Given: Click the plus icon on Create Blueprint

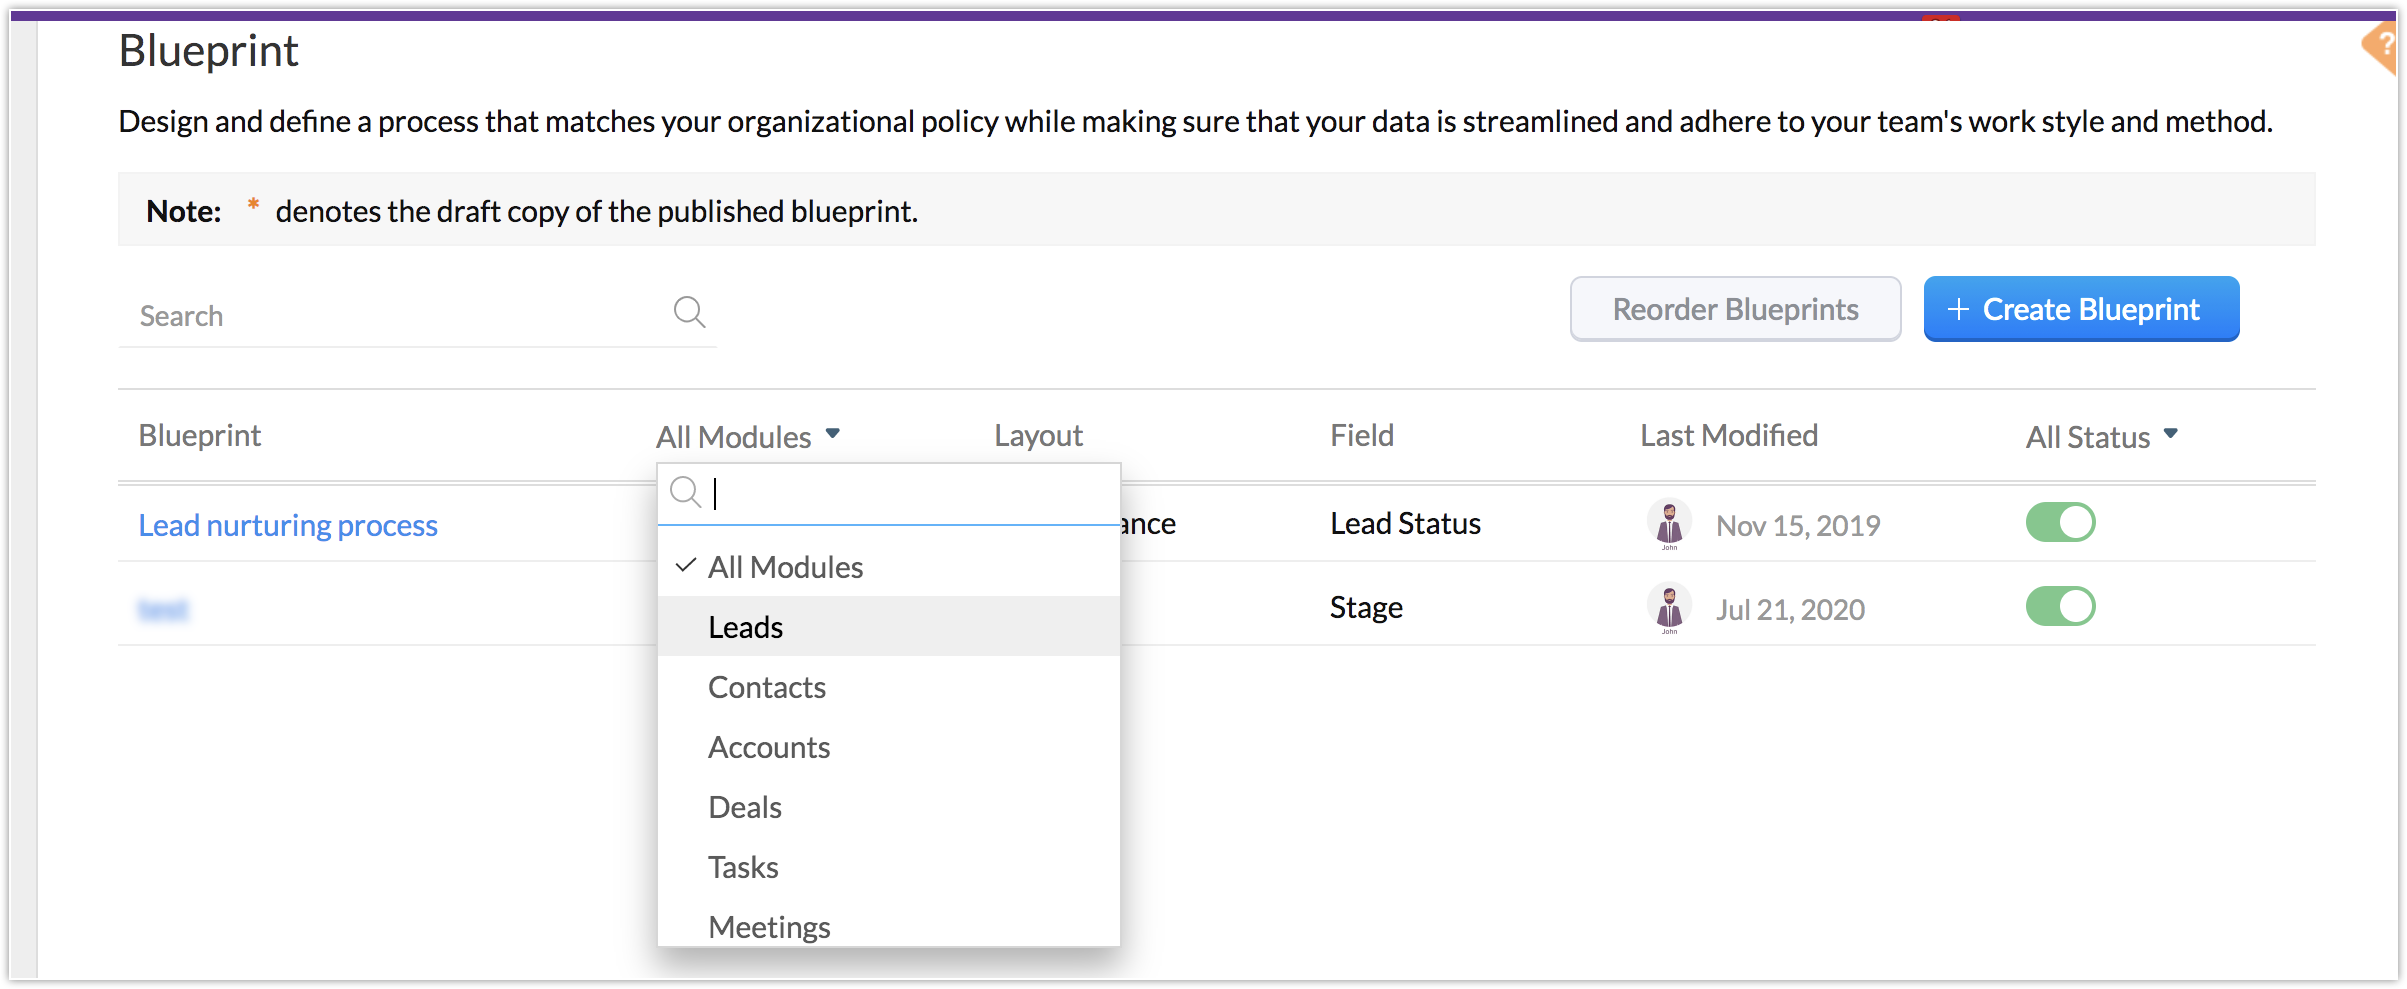Looking at the screenshot, I should point(1958,310).
